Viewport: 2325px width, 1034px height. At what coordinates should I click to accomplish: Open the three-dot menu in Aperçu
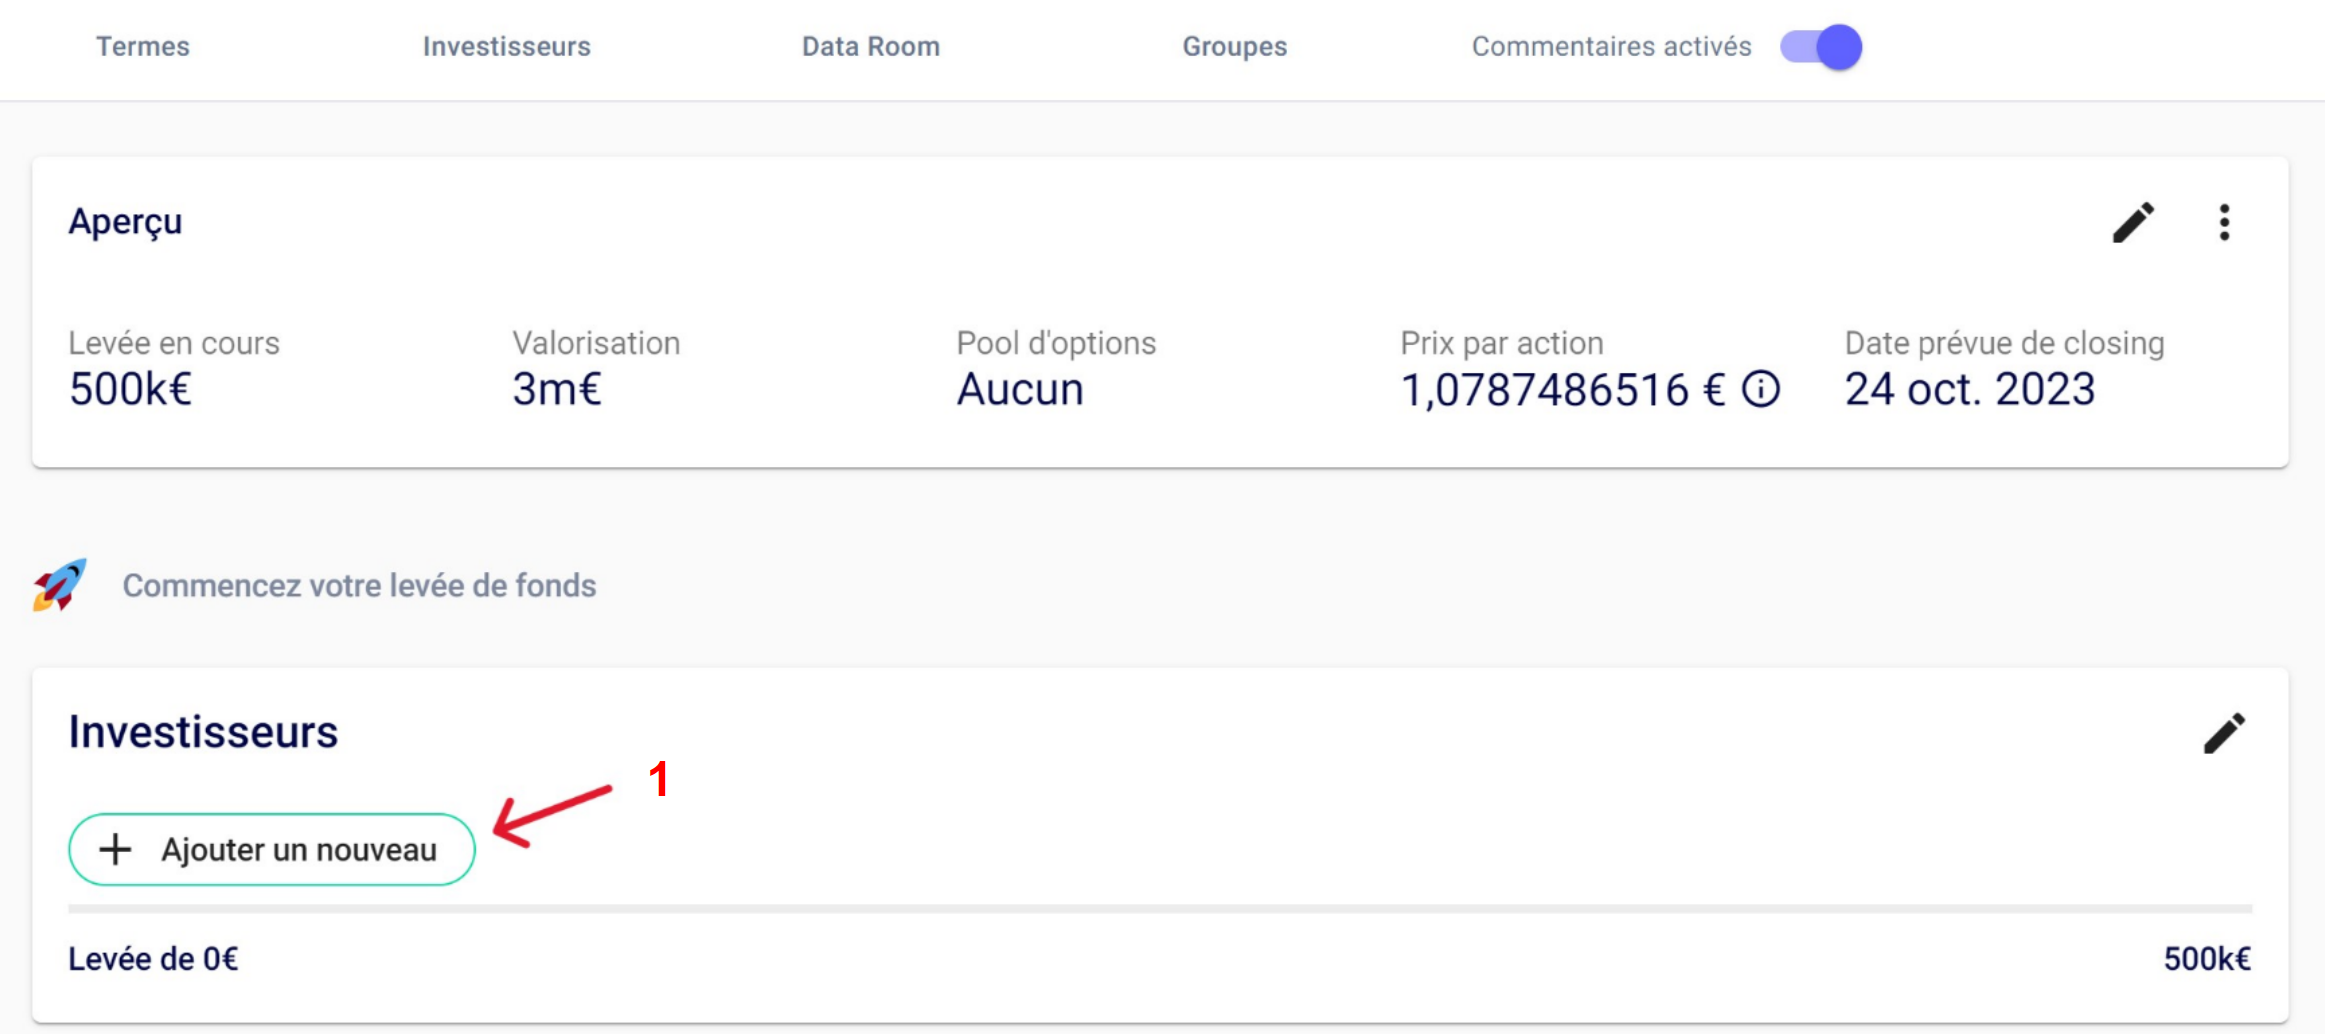(x=2224, y=222)
